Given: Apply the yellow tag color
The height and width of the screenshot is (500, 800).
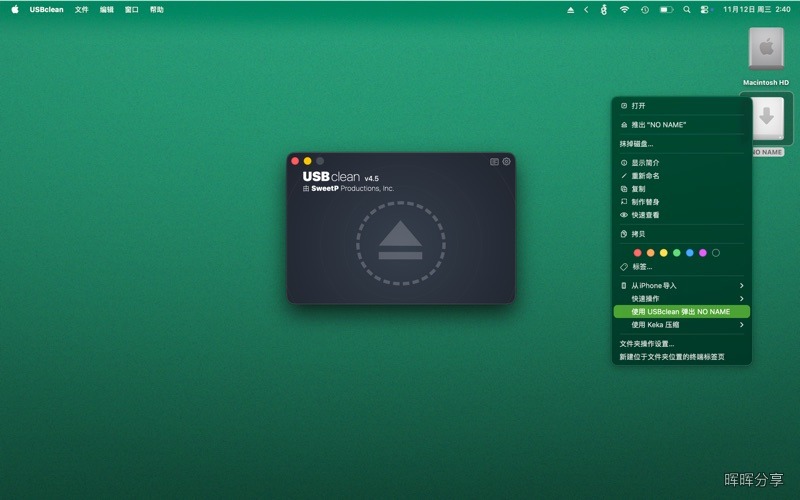Looking at the screenshot, I should click(663, 253).
